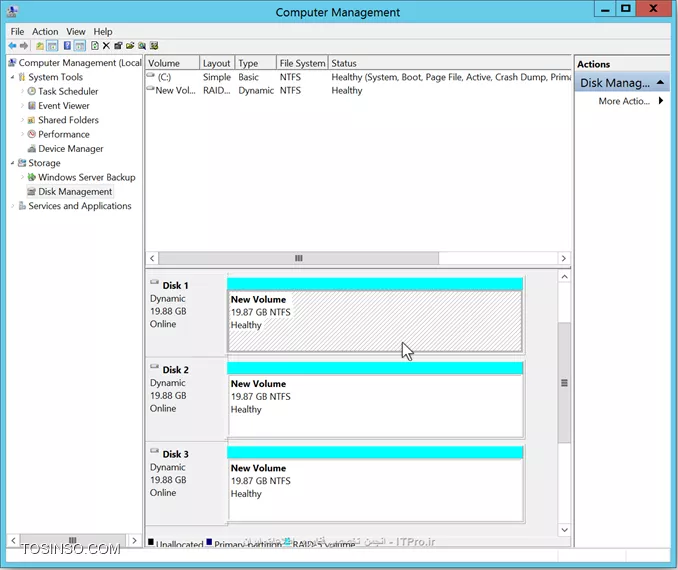Click the Services and Applications icon
678x570 pixels.
pos(22,206)
